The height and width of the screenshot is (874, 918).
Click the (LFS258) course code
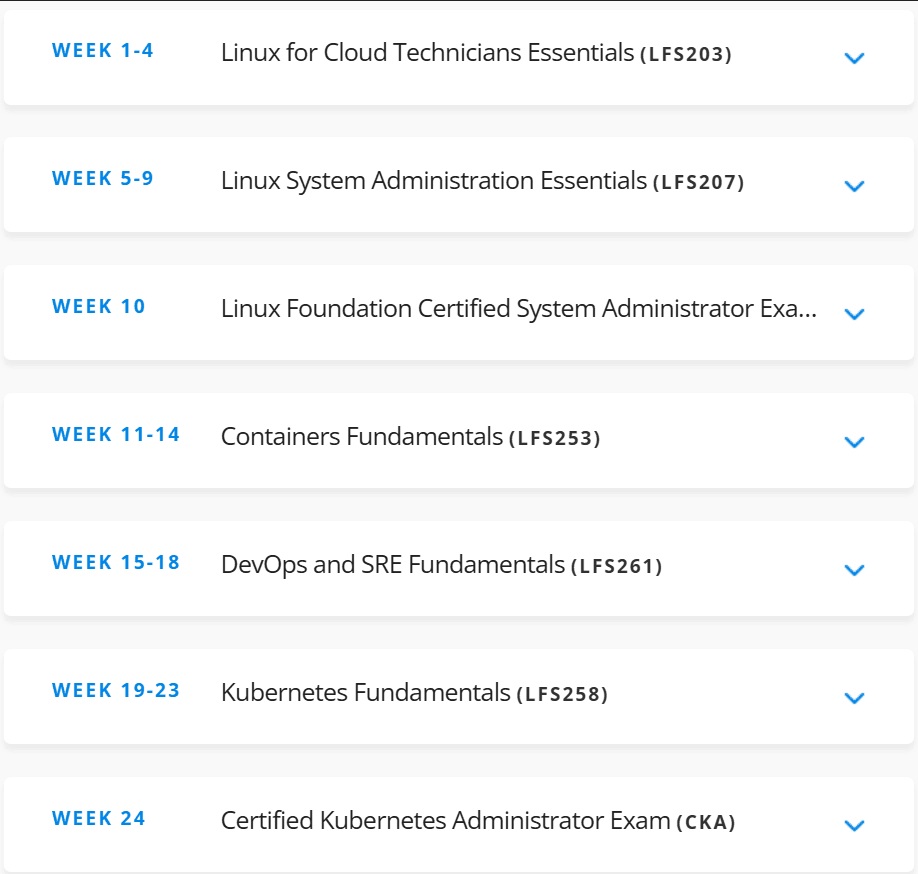pos(562,694)
